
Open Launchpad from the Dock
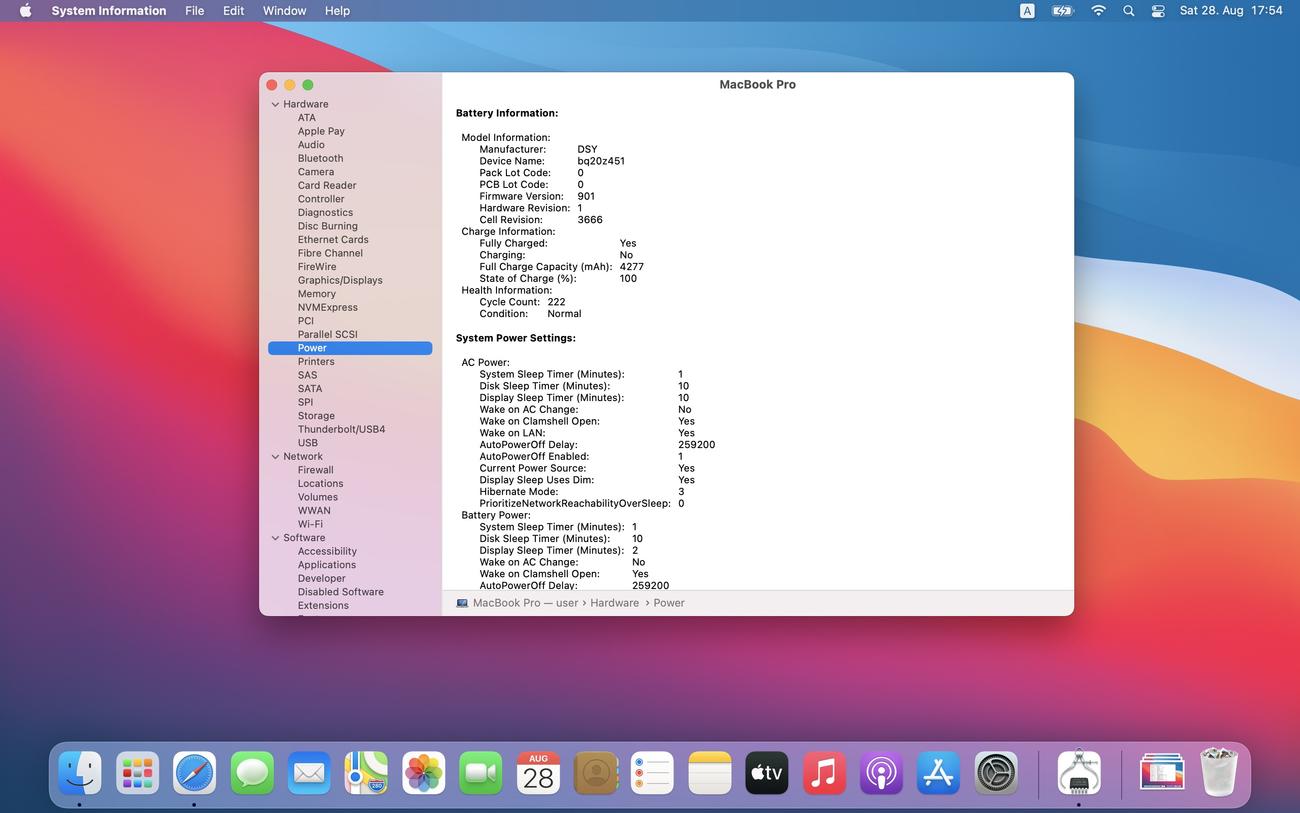click(137, 773)
